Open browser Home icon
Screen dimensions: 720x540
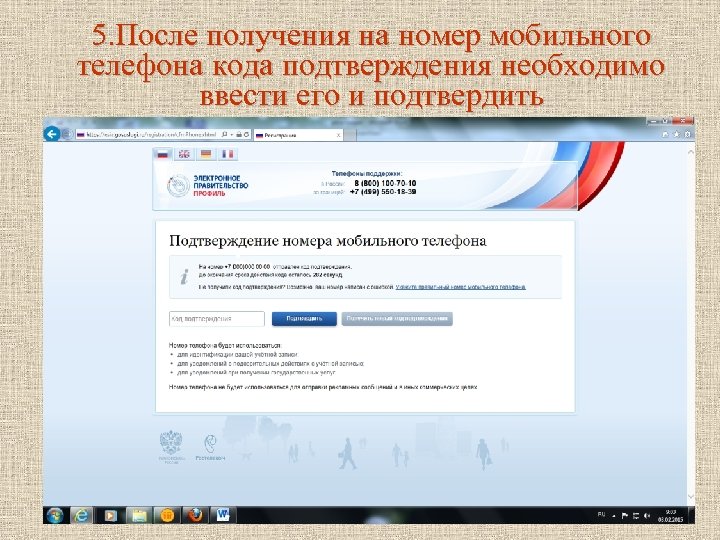(x=665, y=135)
